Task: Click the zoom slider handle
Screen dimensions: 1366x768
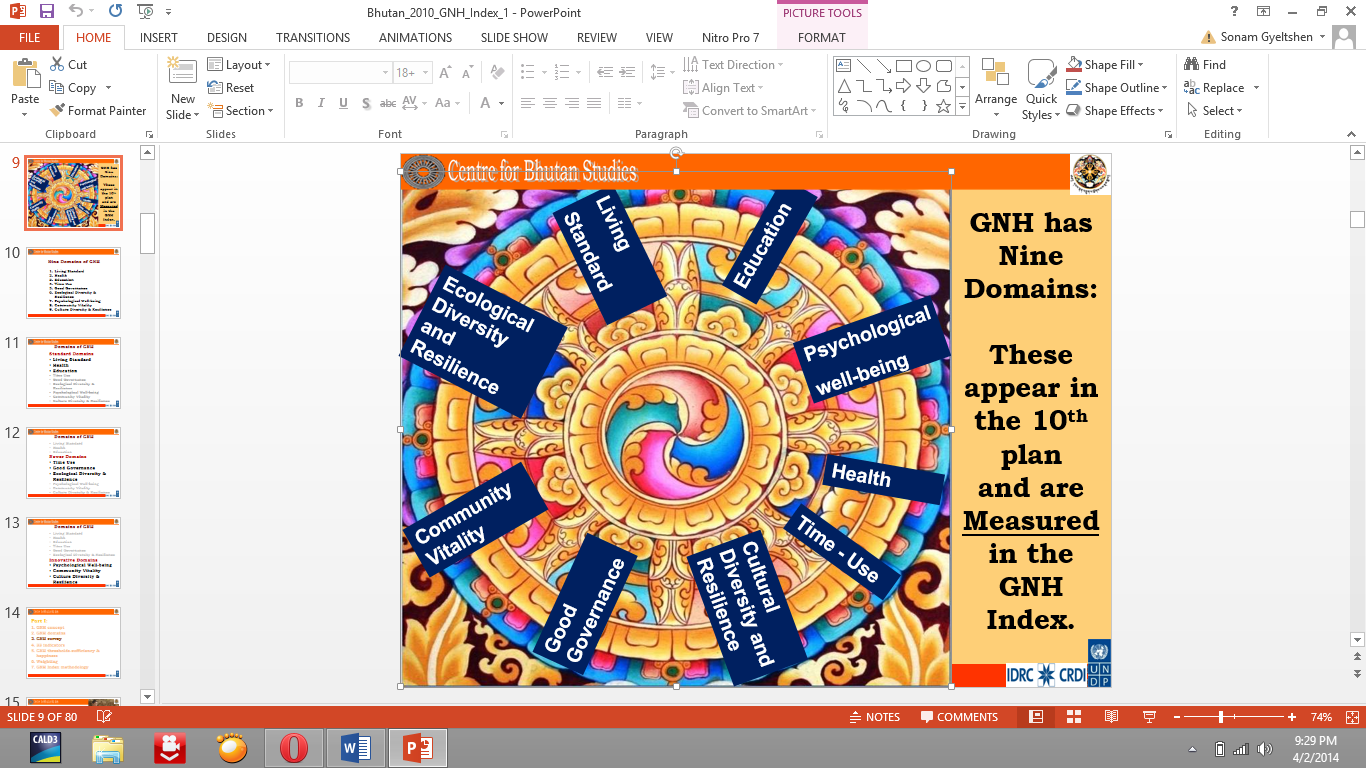Action: pyautogui.click(x=1221, y=717)
